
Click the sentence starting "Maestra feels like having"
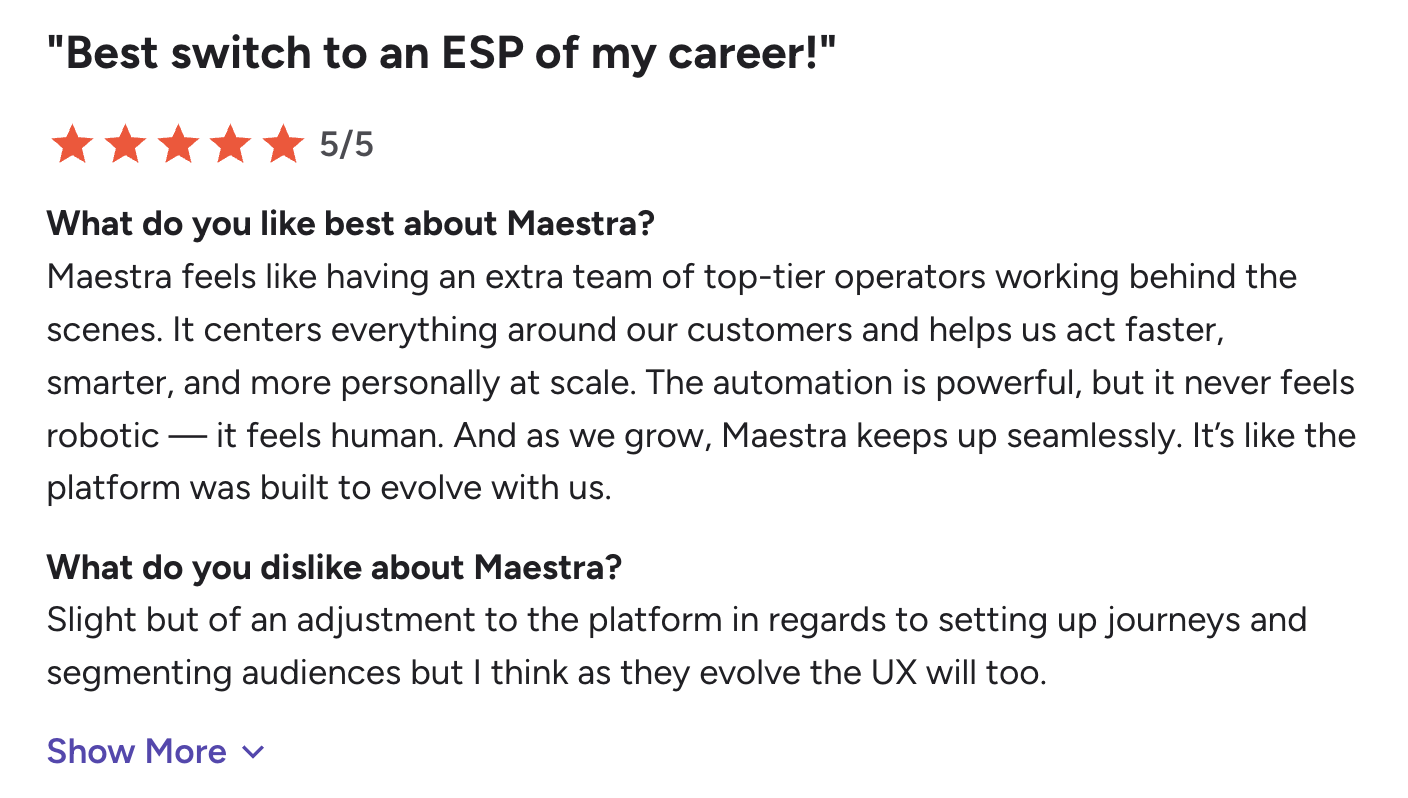(x=672, y=276)
